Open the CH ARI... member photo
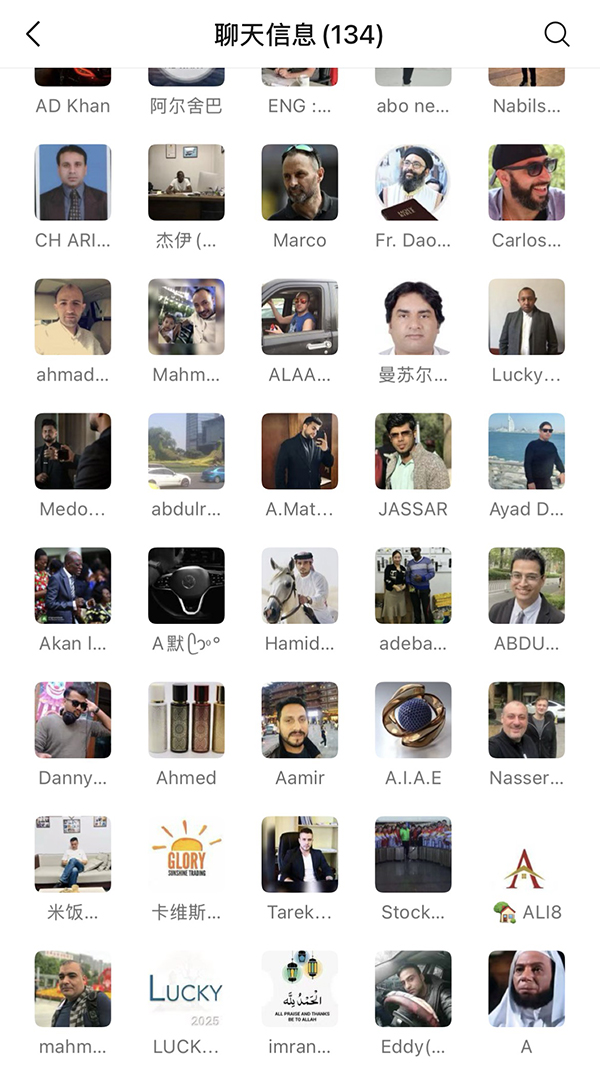The image size is (600, 1081). [x=72, y=182]
